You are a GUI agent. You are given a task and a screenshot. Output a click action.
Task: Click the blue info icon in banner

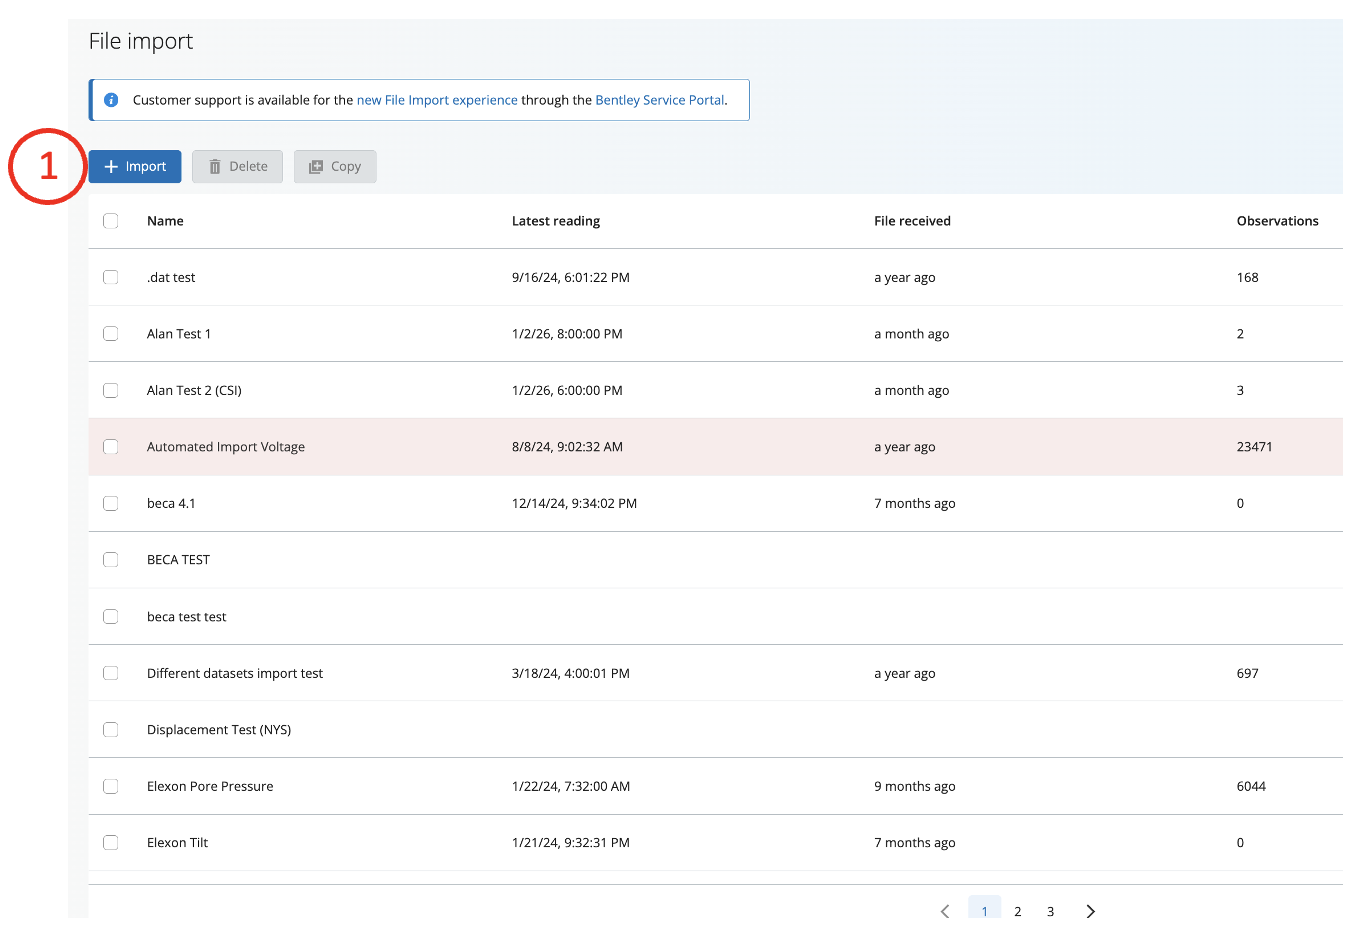point(111,100)
